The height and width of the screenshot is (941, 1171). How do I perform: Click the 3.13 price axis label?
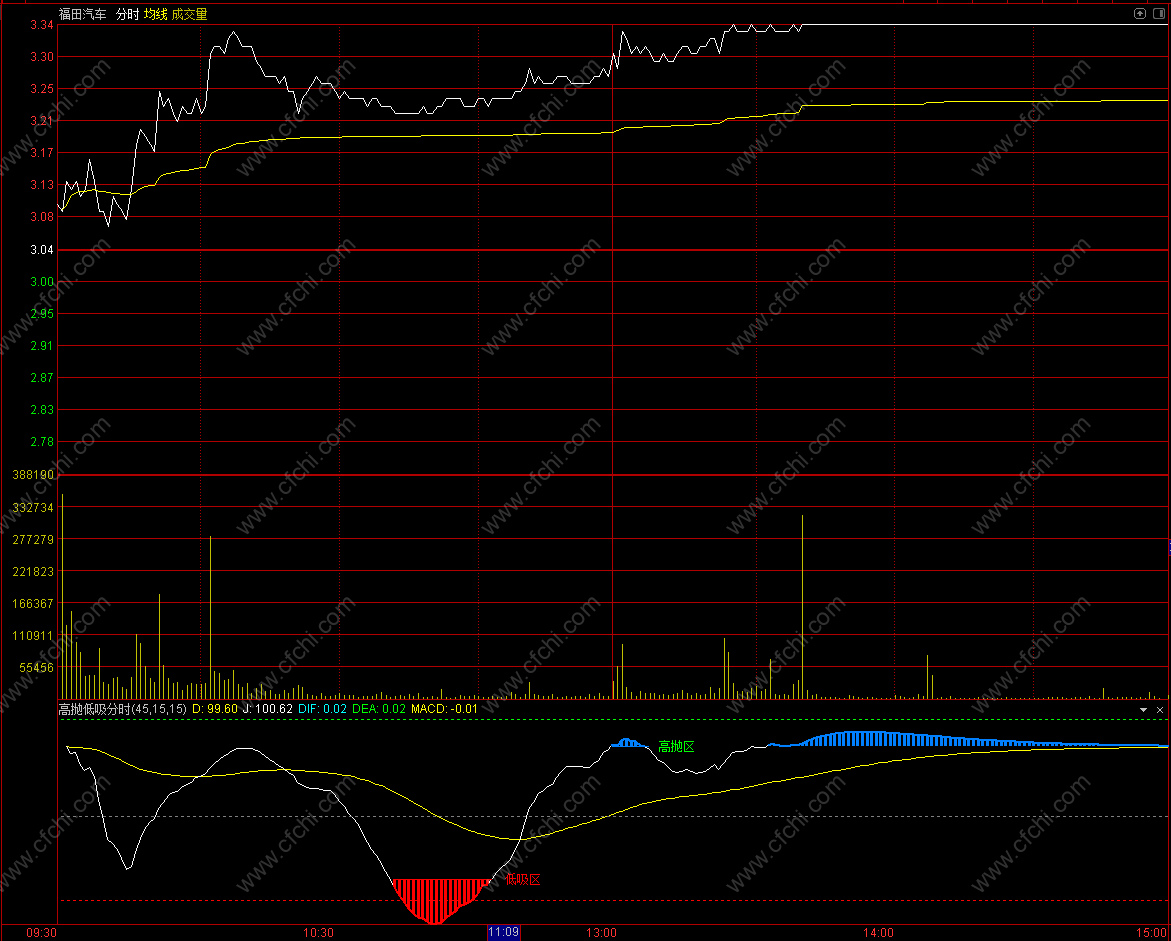point(42,185)
